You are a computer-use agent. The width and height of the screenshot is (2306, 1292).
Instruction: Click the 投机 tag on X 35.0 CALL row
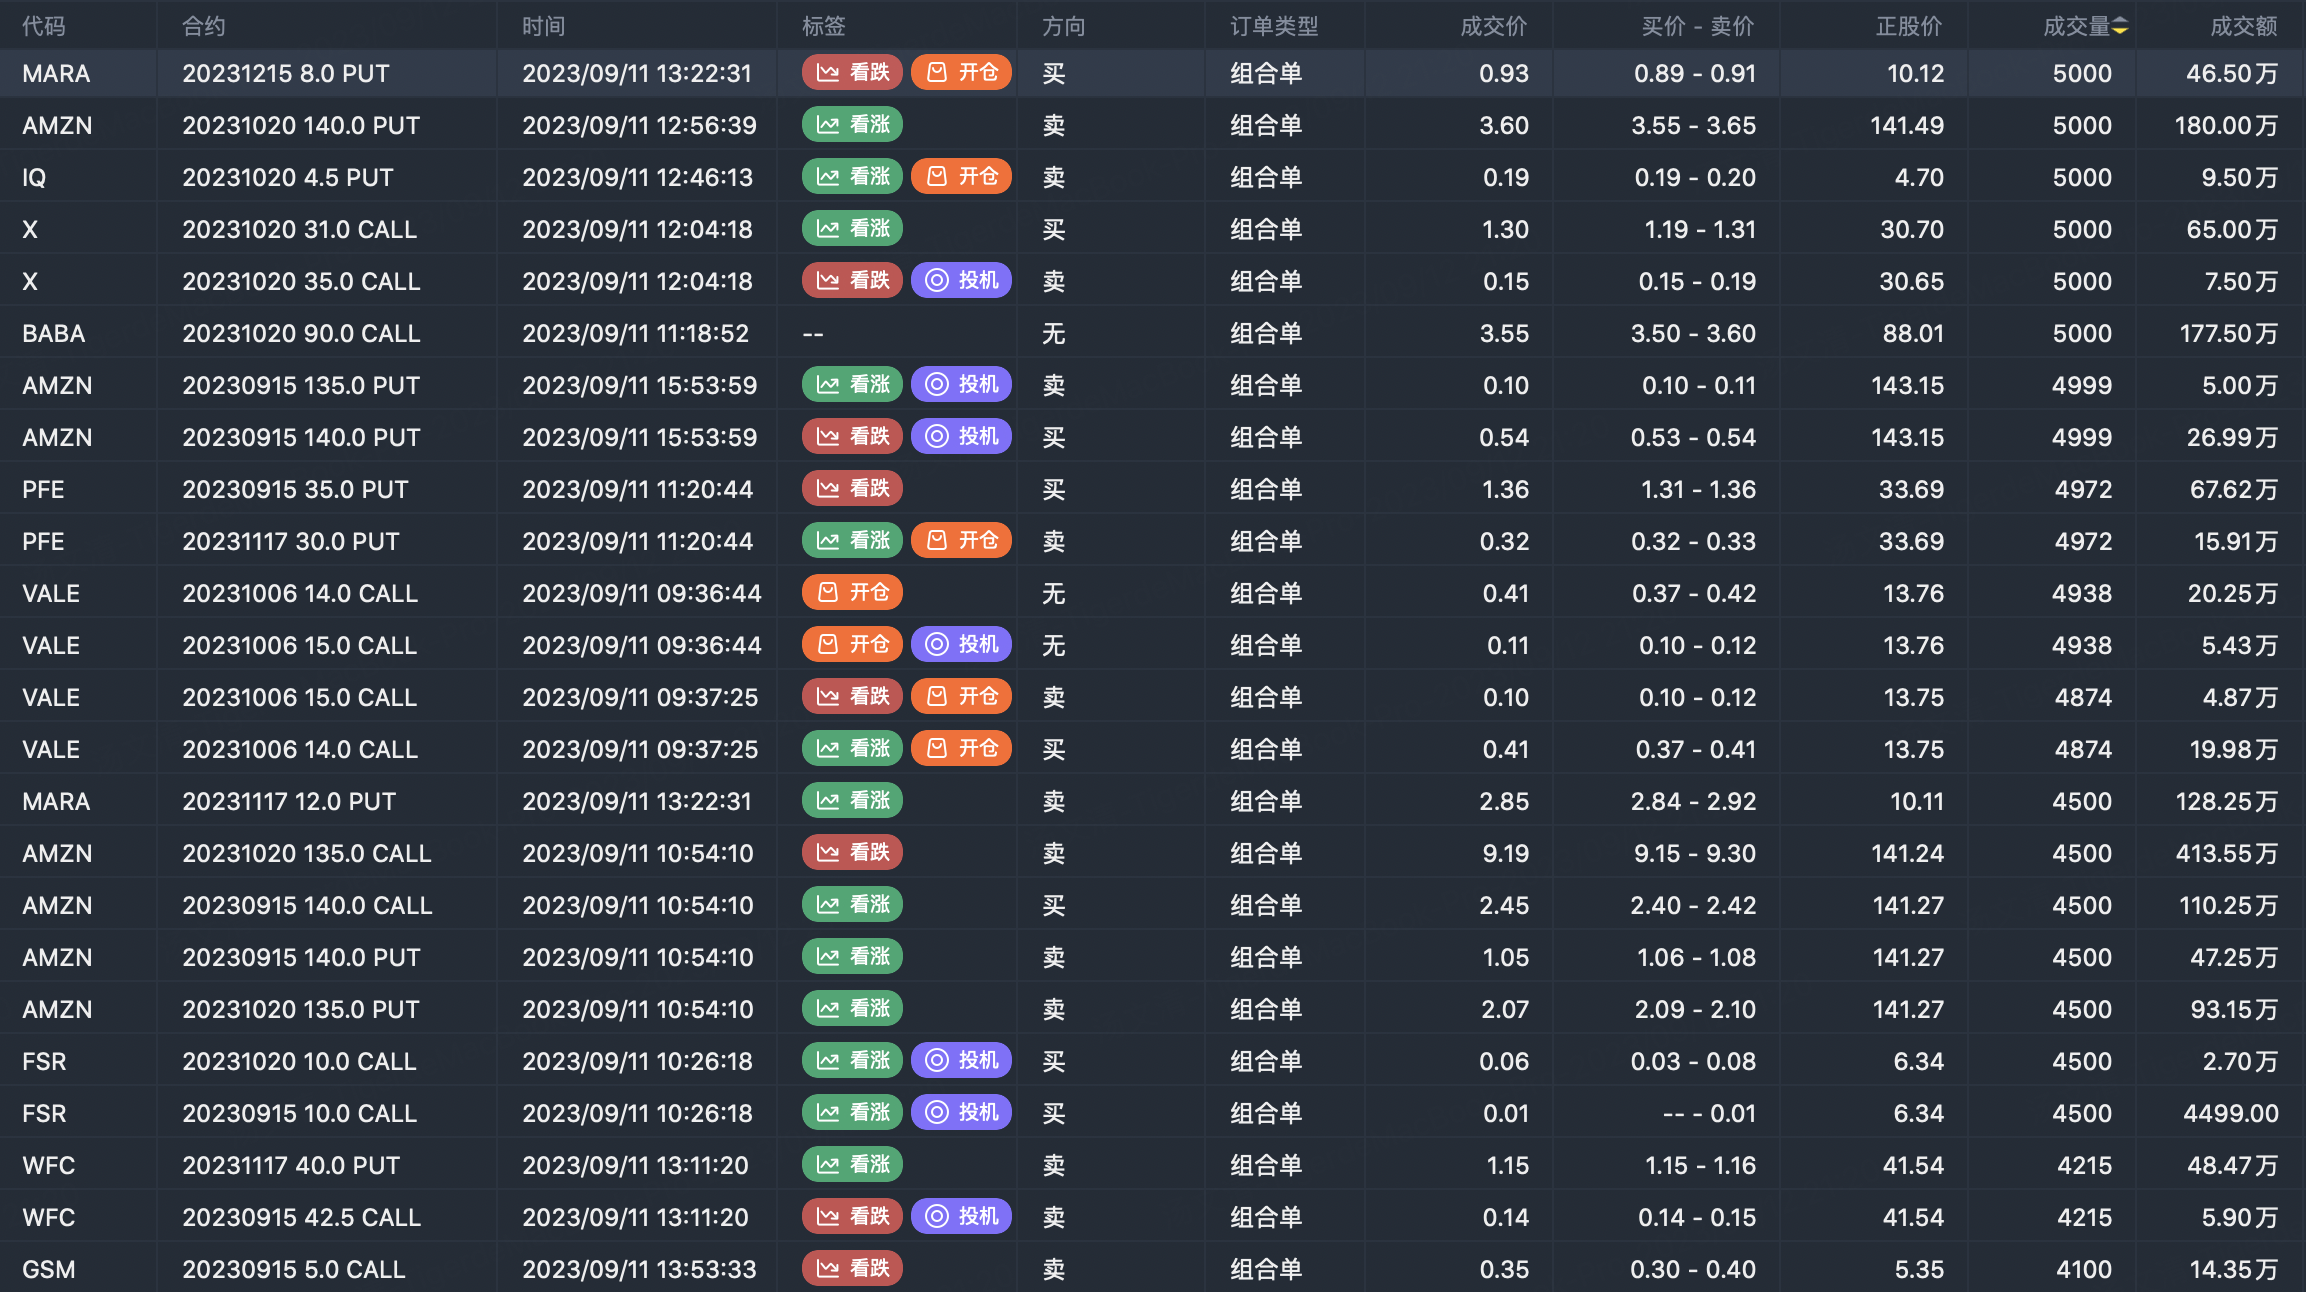tap(961, 281)
